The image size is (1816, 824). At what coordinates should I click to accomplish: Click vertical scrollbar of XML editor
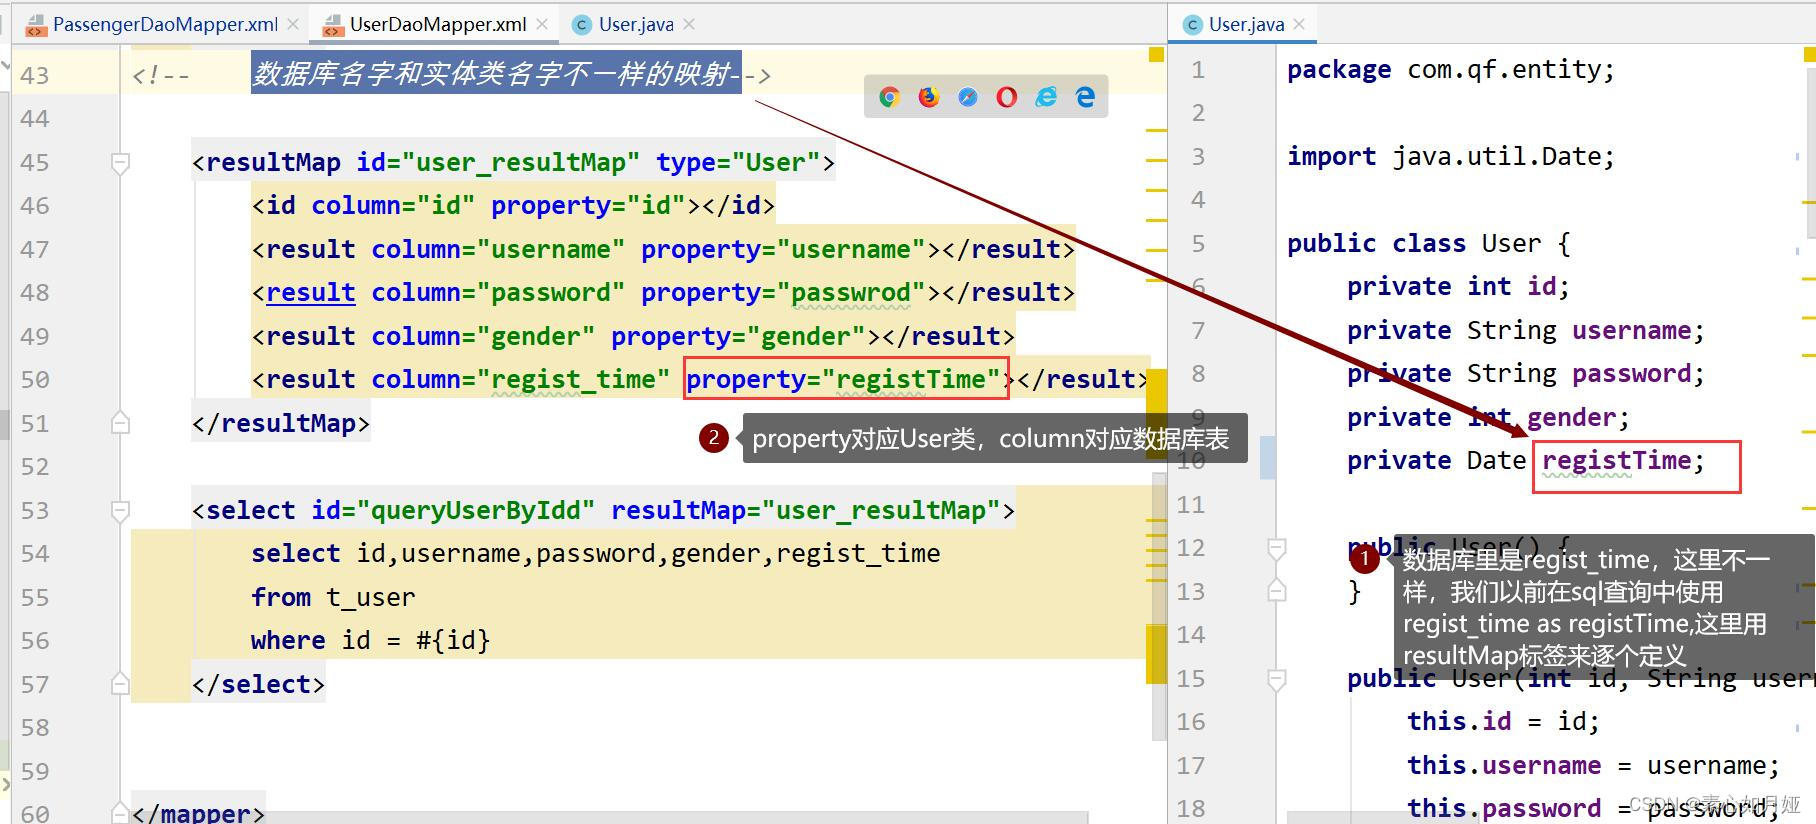click(x=1160, y=605)
